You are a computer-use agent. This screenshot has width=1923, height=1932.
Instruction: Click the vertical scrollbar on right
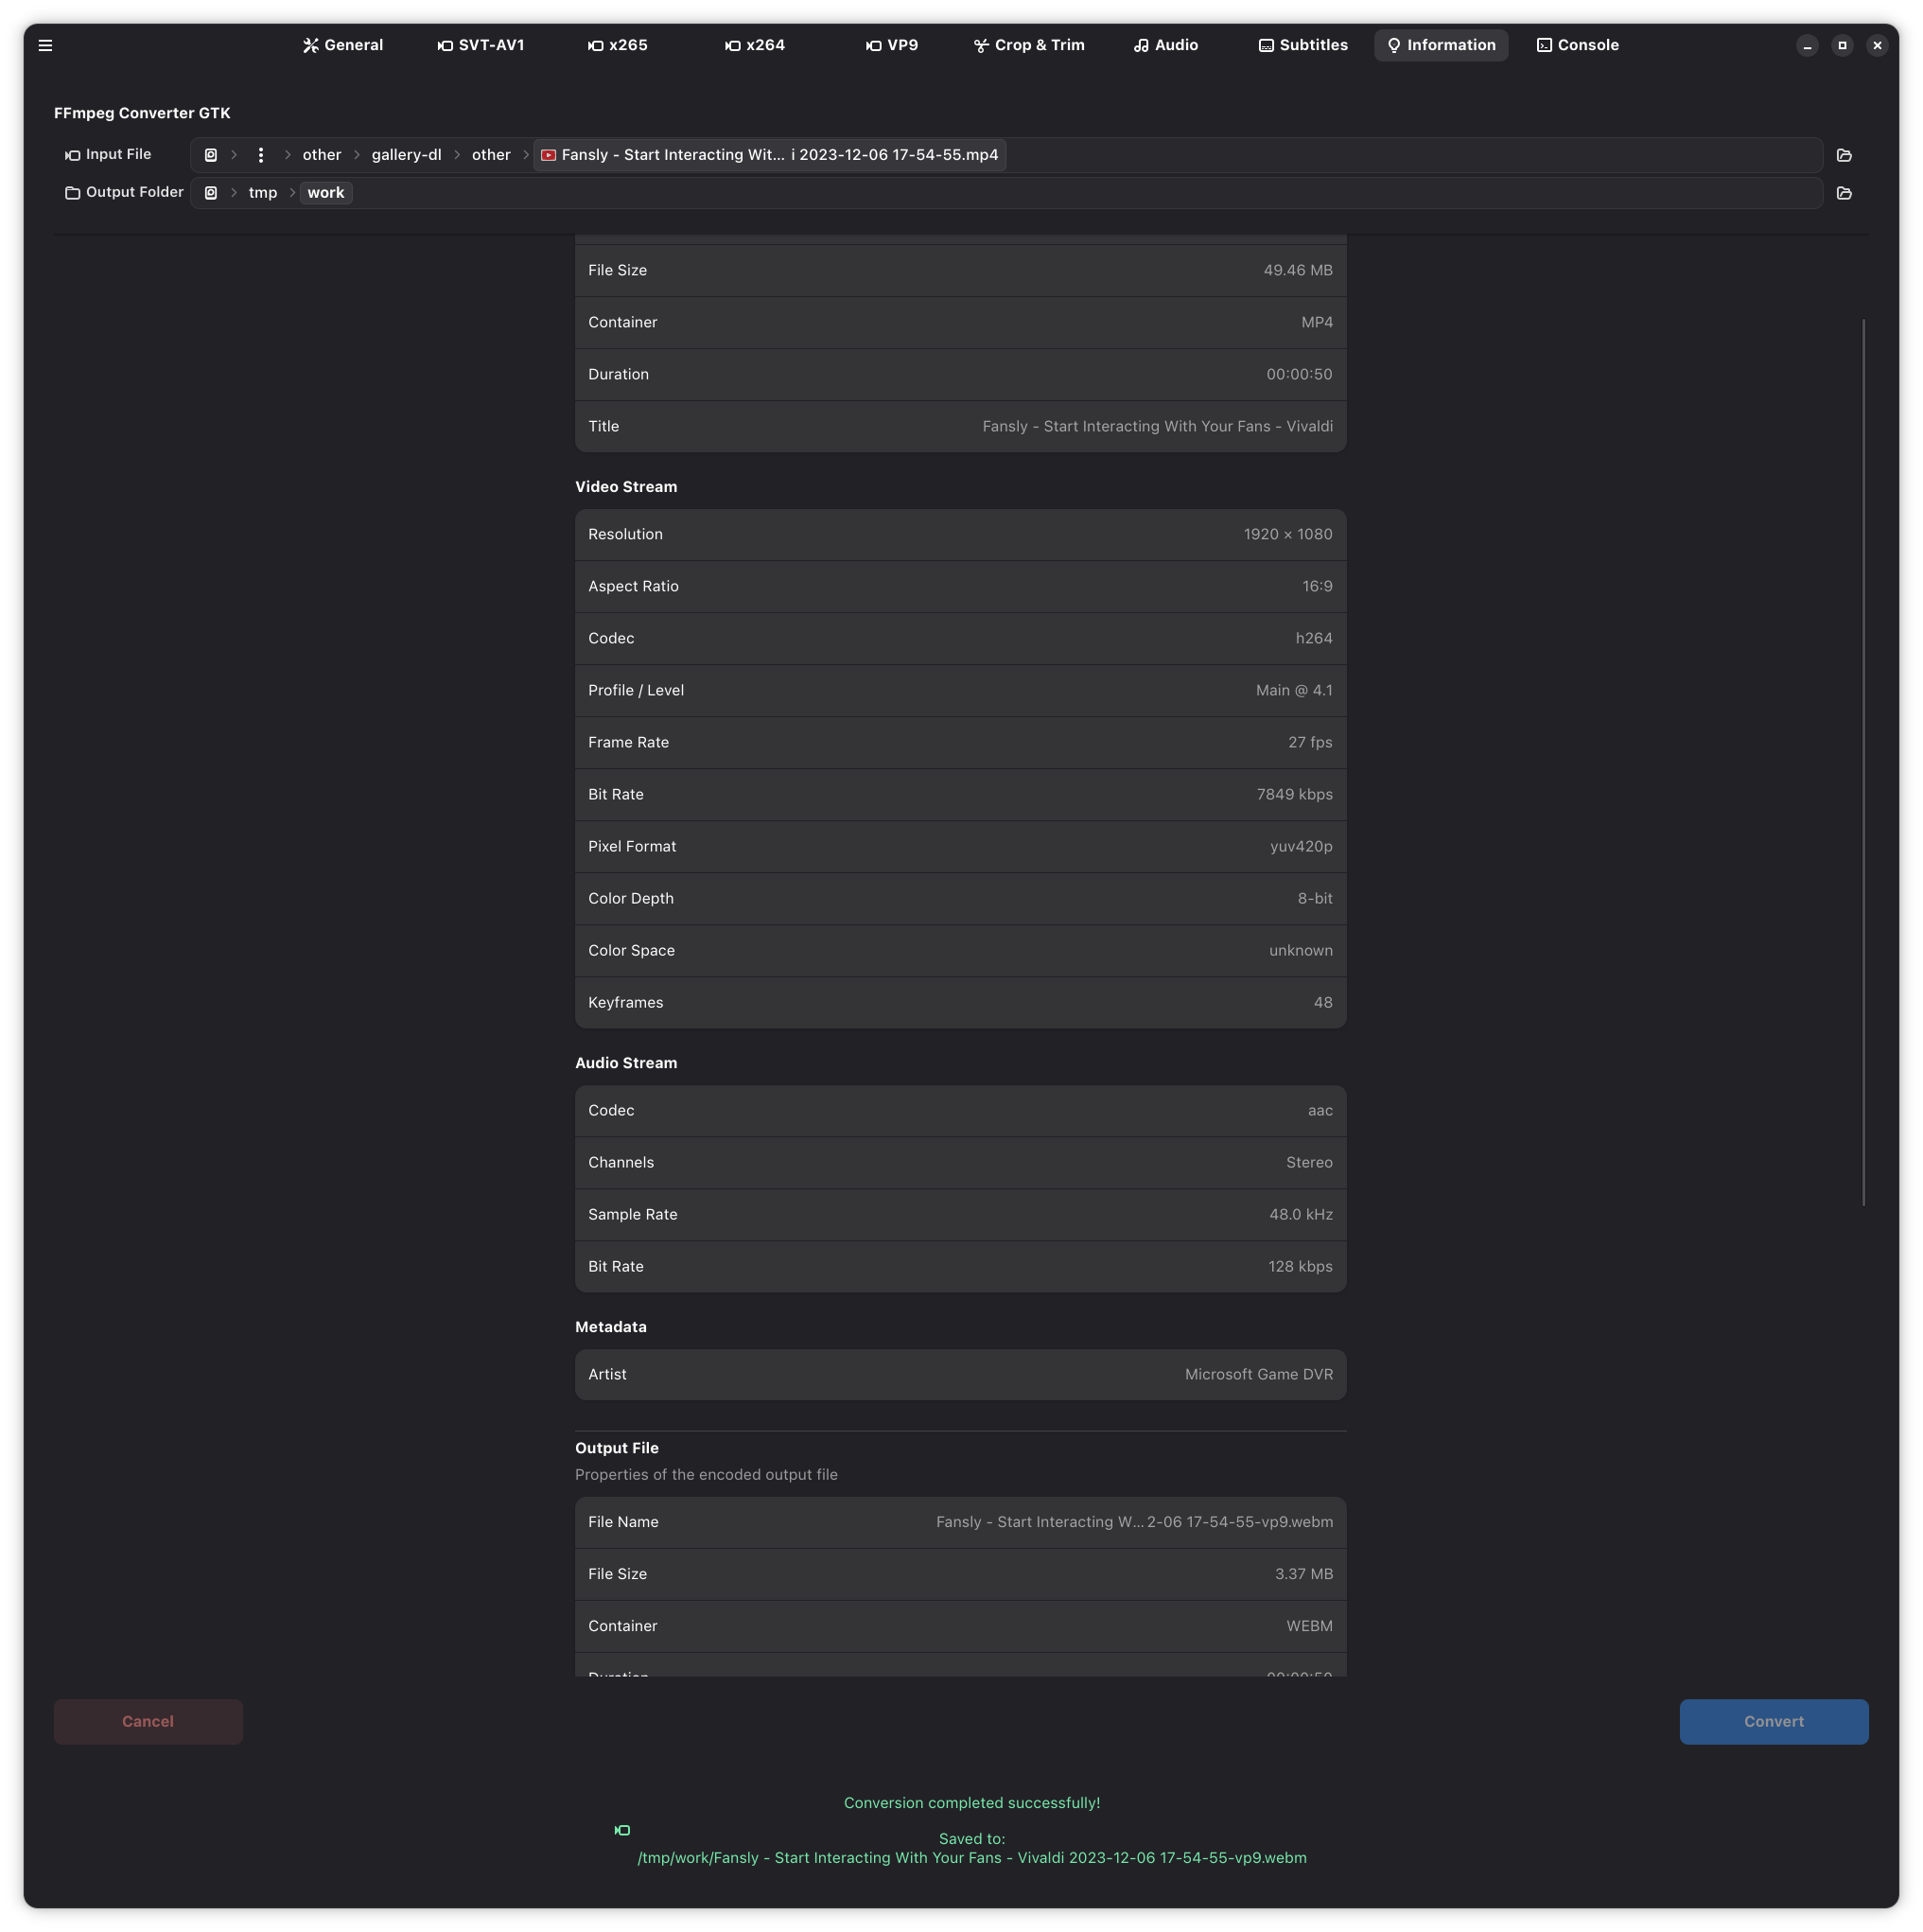point(1863,760)
